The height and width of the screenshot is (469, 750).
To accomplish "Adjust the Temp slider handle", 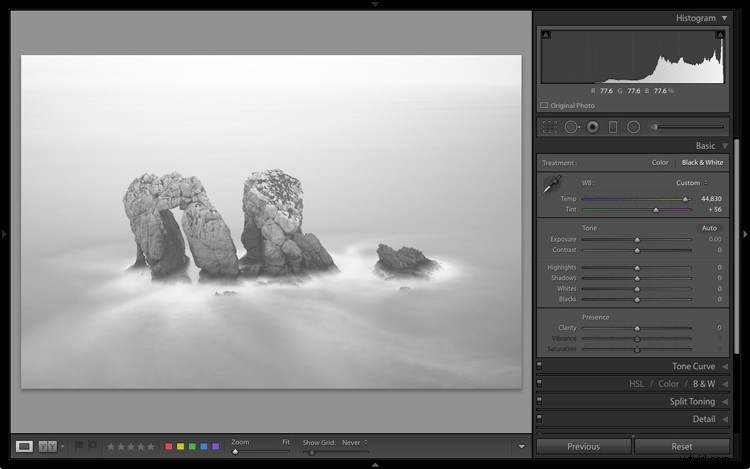I will point(685,199).
